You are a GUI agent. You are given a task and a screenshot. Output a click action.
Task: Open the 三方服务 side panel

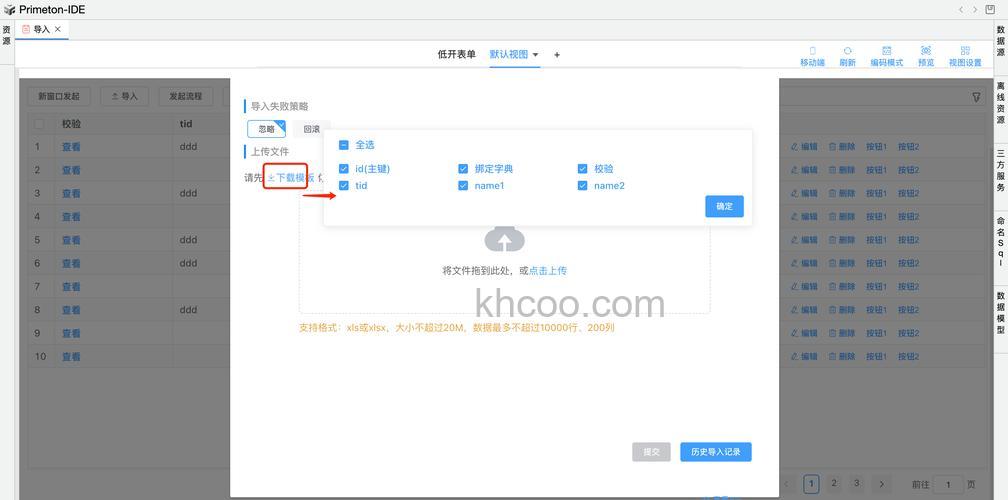[1000, 171]
